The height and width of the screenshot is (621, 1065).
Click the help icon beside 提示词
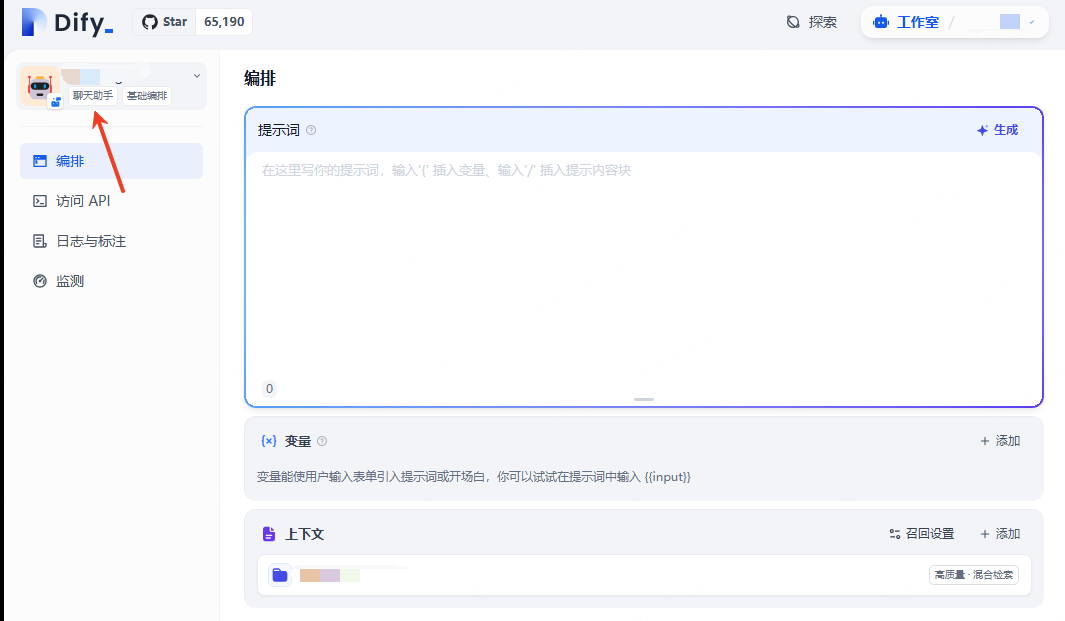coord(311,130)
